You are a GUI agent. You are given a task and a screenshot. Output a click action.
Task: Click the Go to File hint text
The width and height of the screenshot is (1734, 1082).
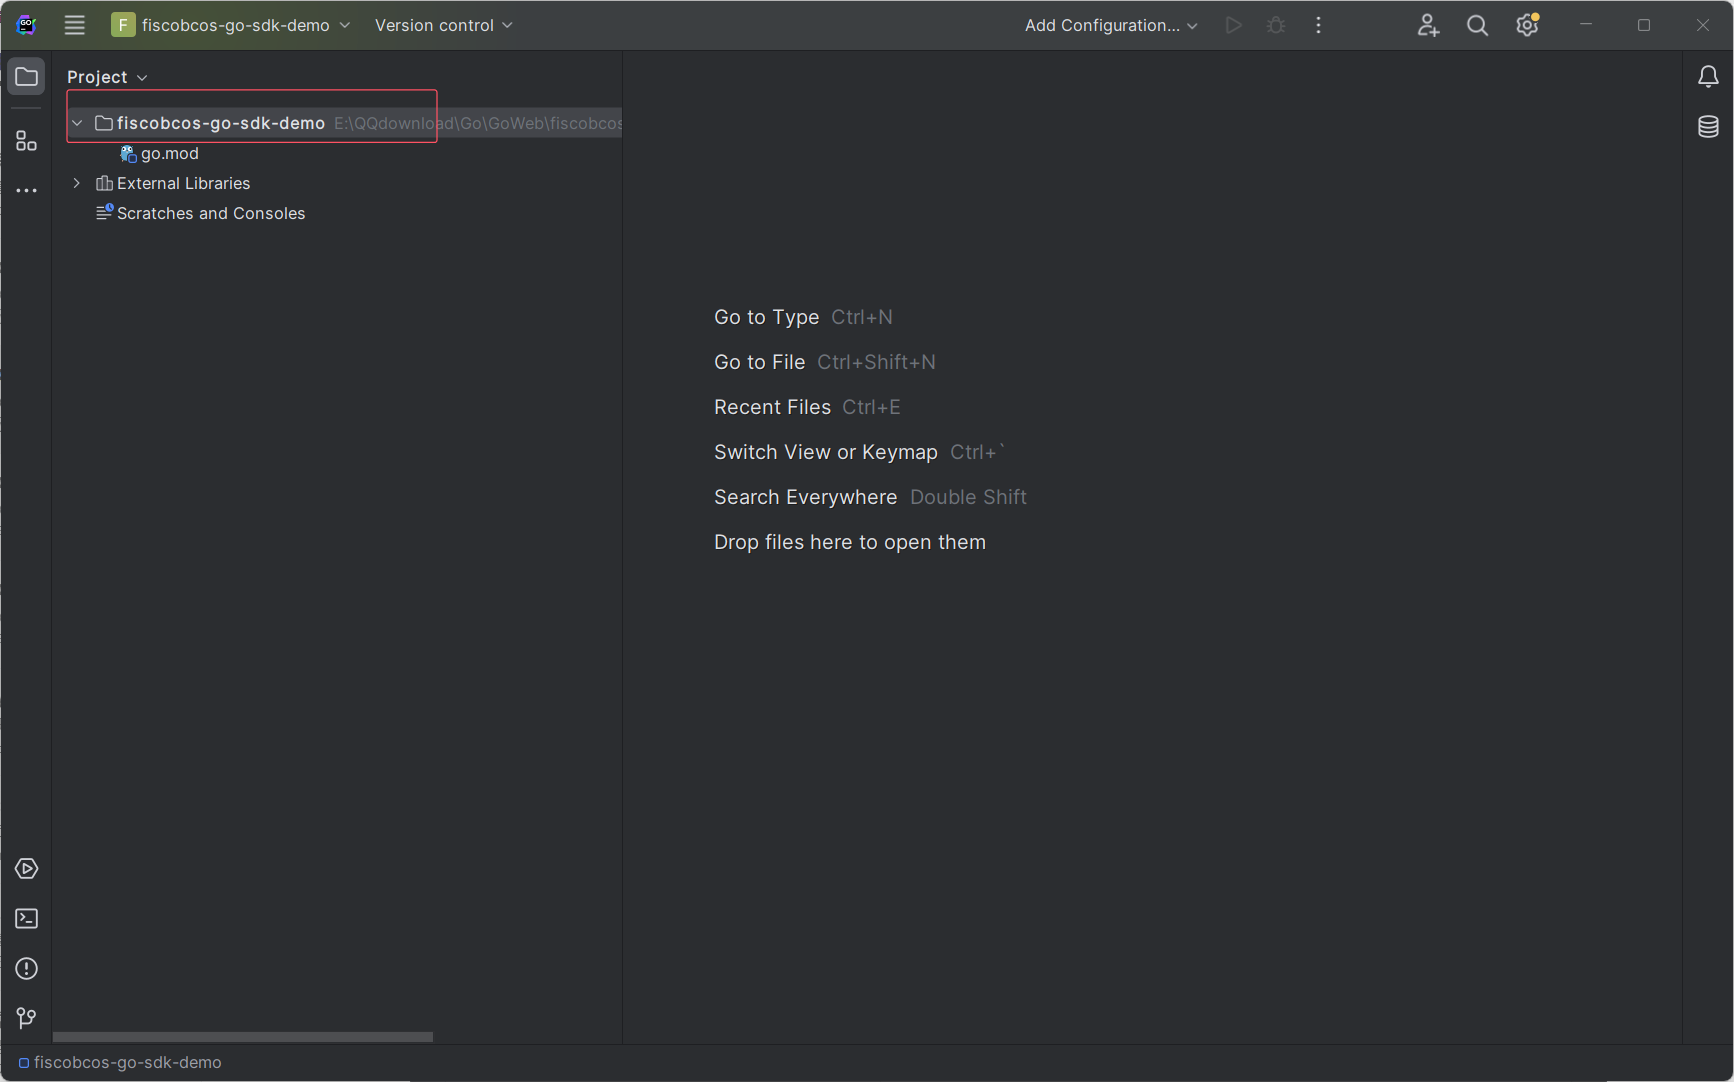pos(760,362)
